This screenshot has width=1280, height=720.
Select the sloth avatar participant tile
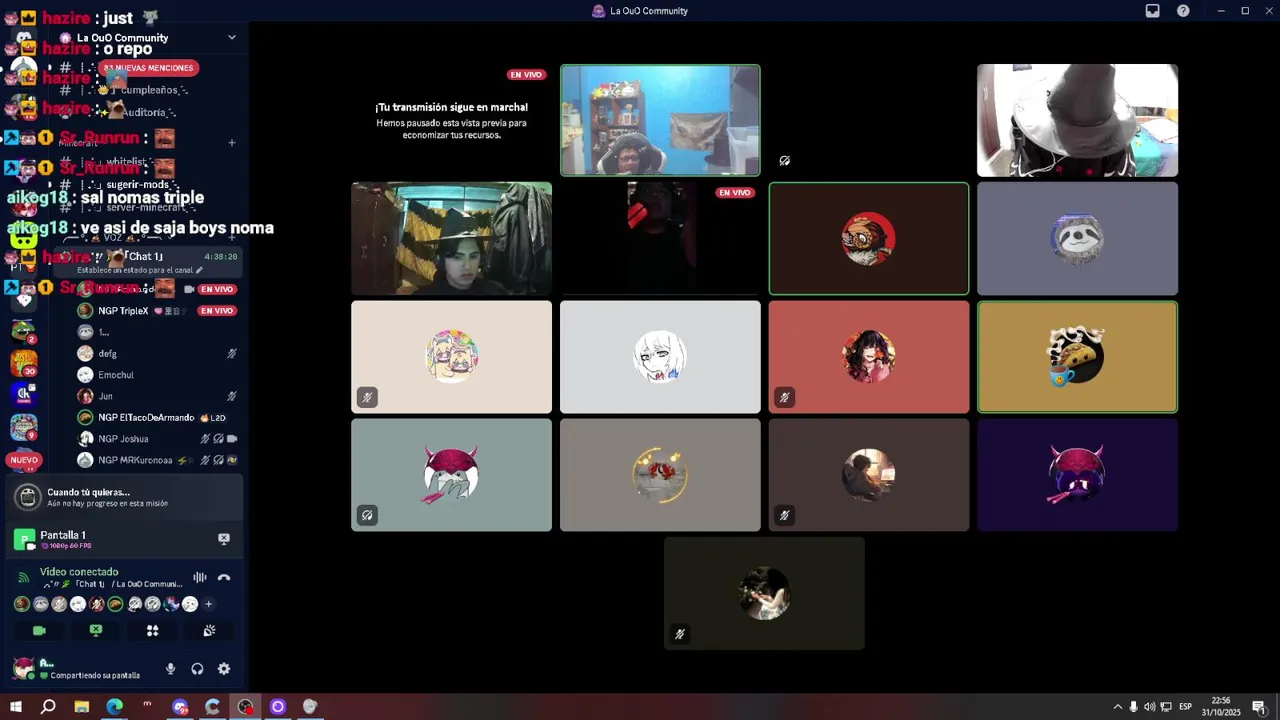point(1077,238)
